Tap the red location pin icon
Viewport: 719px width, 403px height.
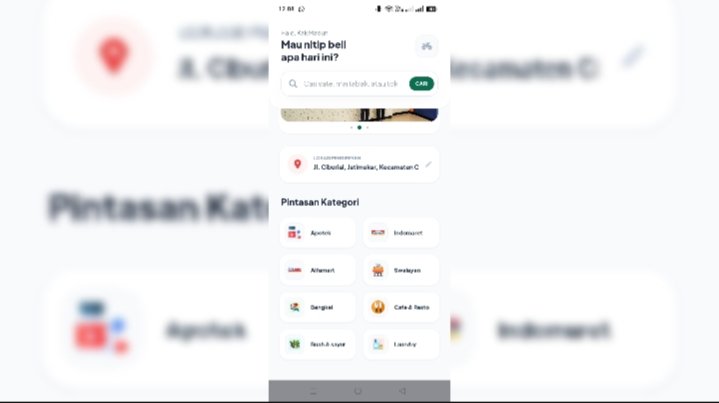point(298,164)
